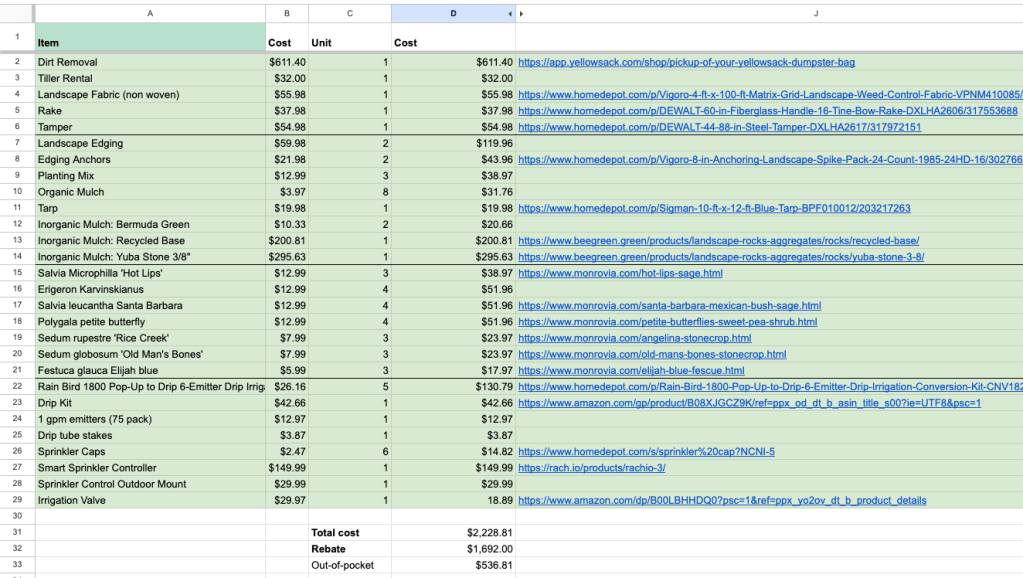Select the Smart Sprinkler Controller cell
This screenshot has width=1023, height=578.
pyautogui.click(x=150, y=468)
